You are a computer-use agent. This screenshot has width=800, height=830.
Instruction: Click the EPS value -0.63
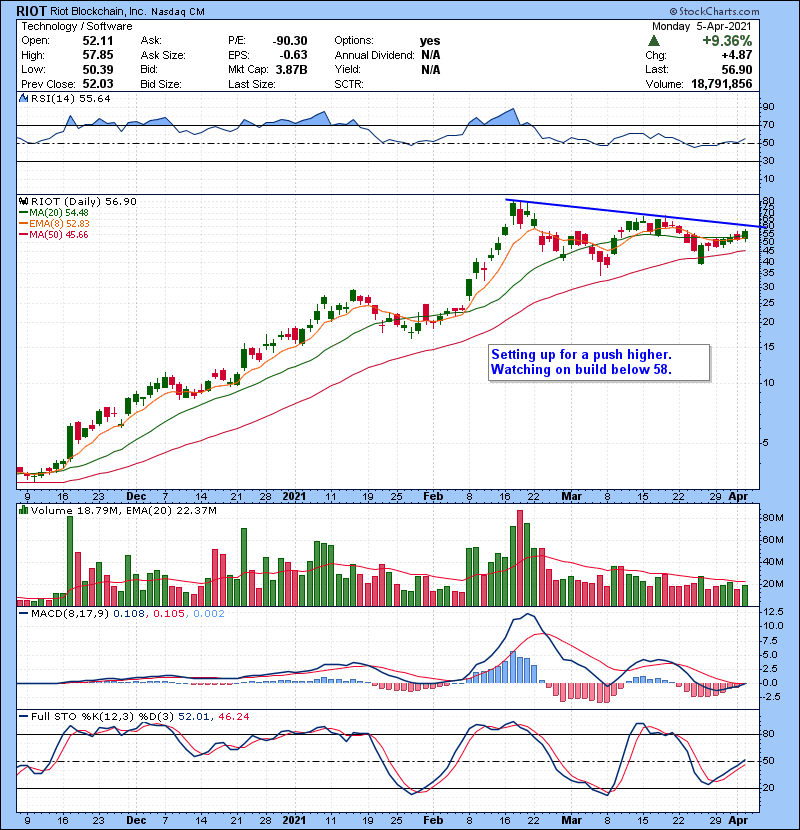pos(294,55)
